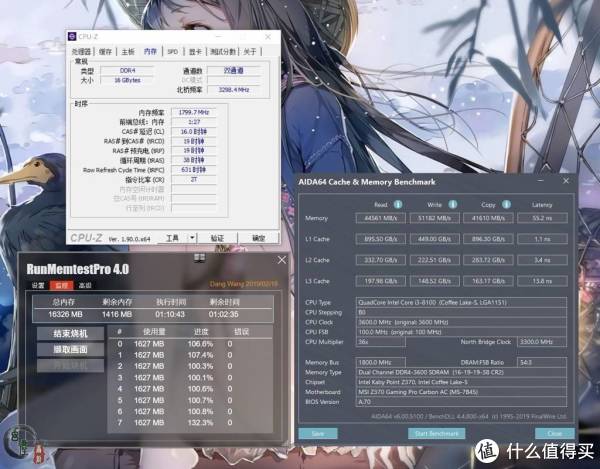Select the 内存 tab in CPU-Z

tap(150, 51)
